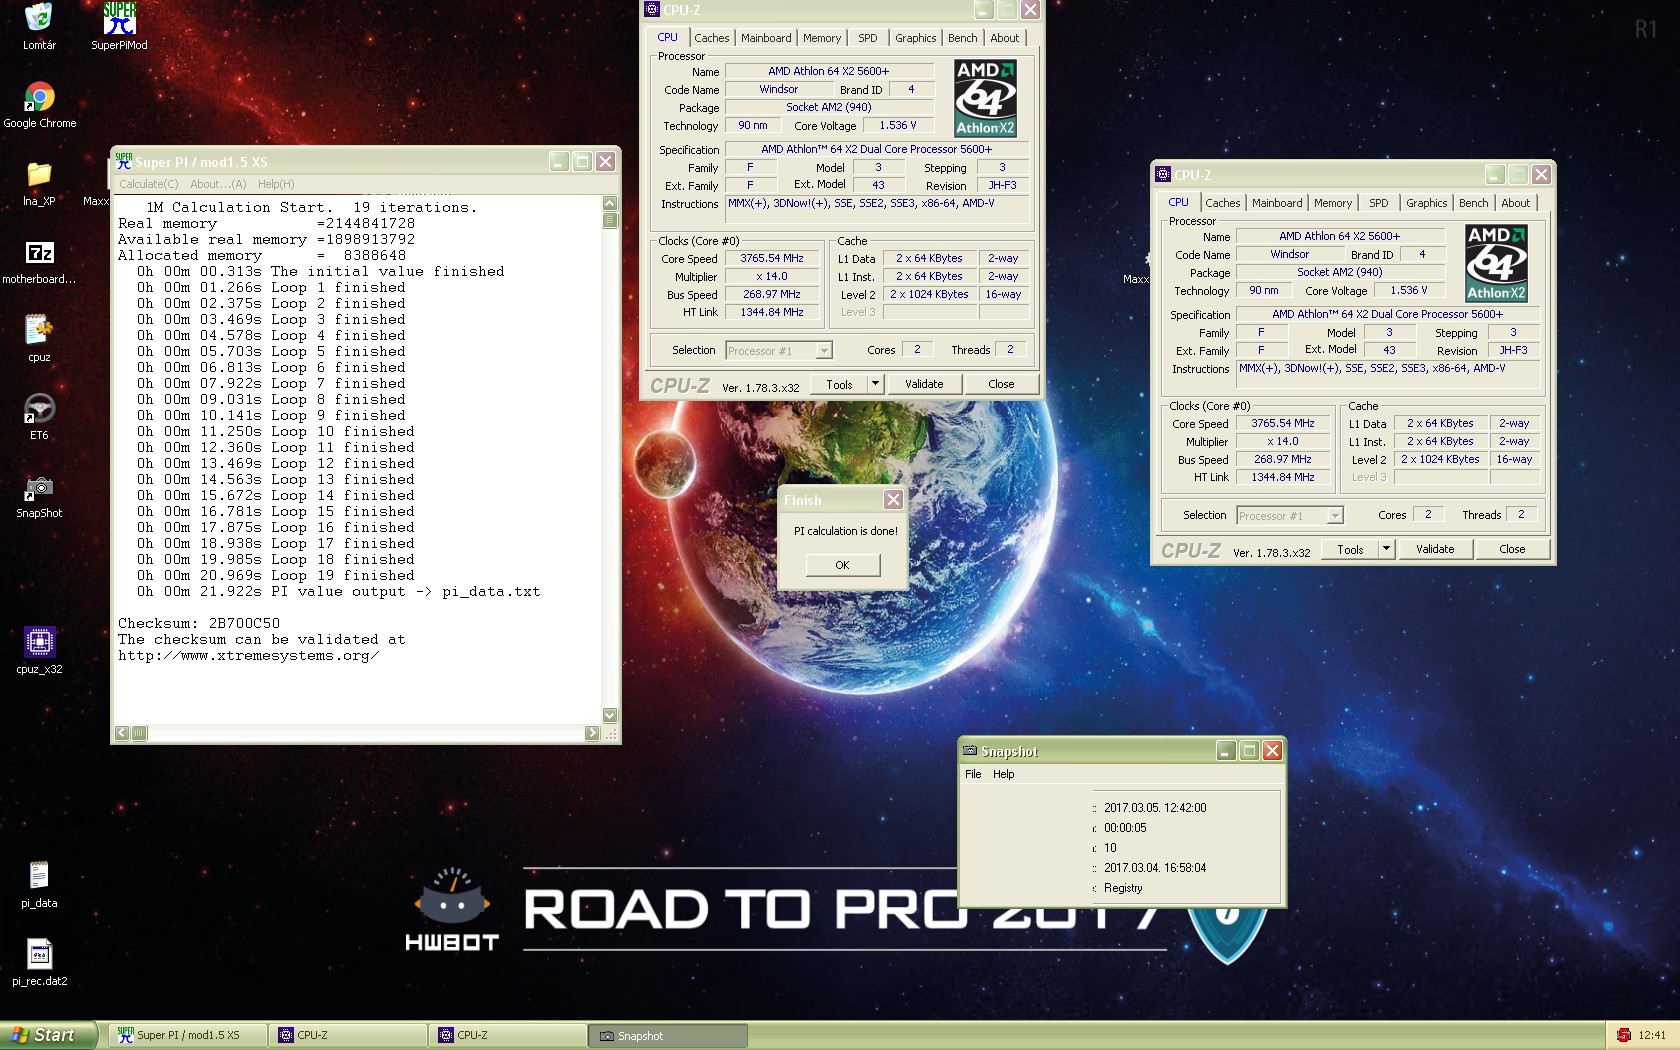This screenshot has width=1680, height=1050.
Task: Switch to SPD tab in upper CPU-Z
Action: [868, 38]
